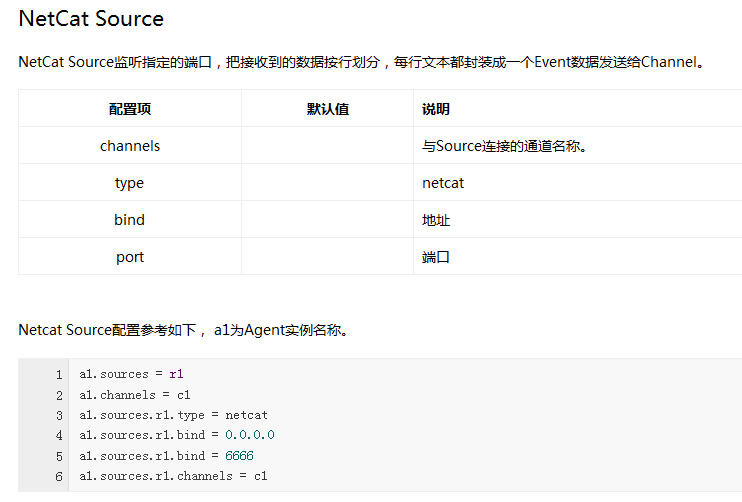The image size is (742, 502).
Task: Select the bind cell in the table
Action: (x=130, y=220)
